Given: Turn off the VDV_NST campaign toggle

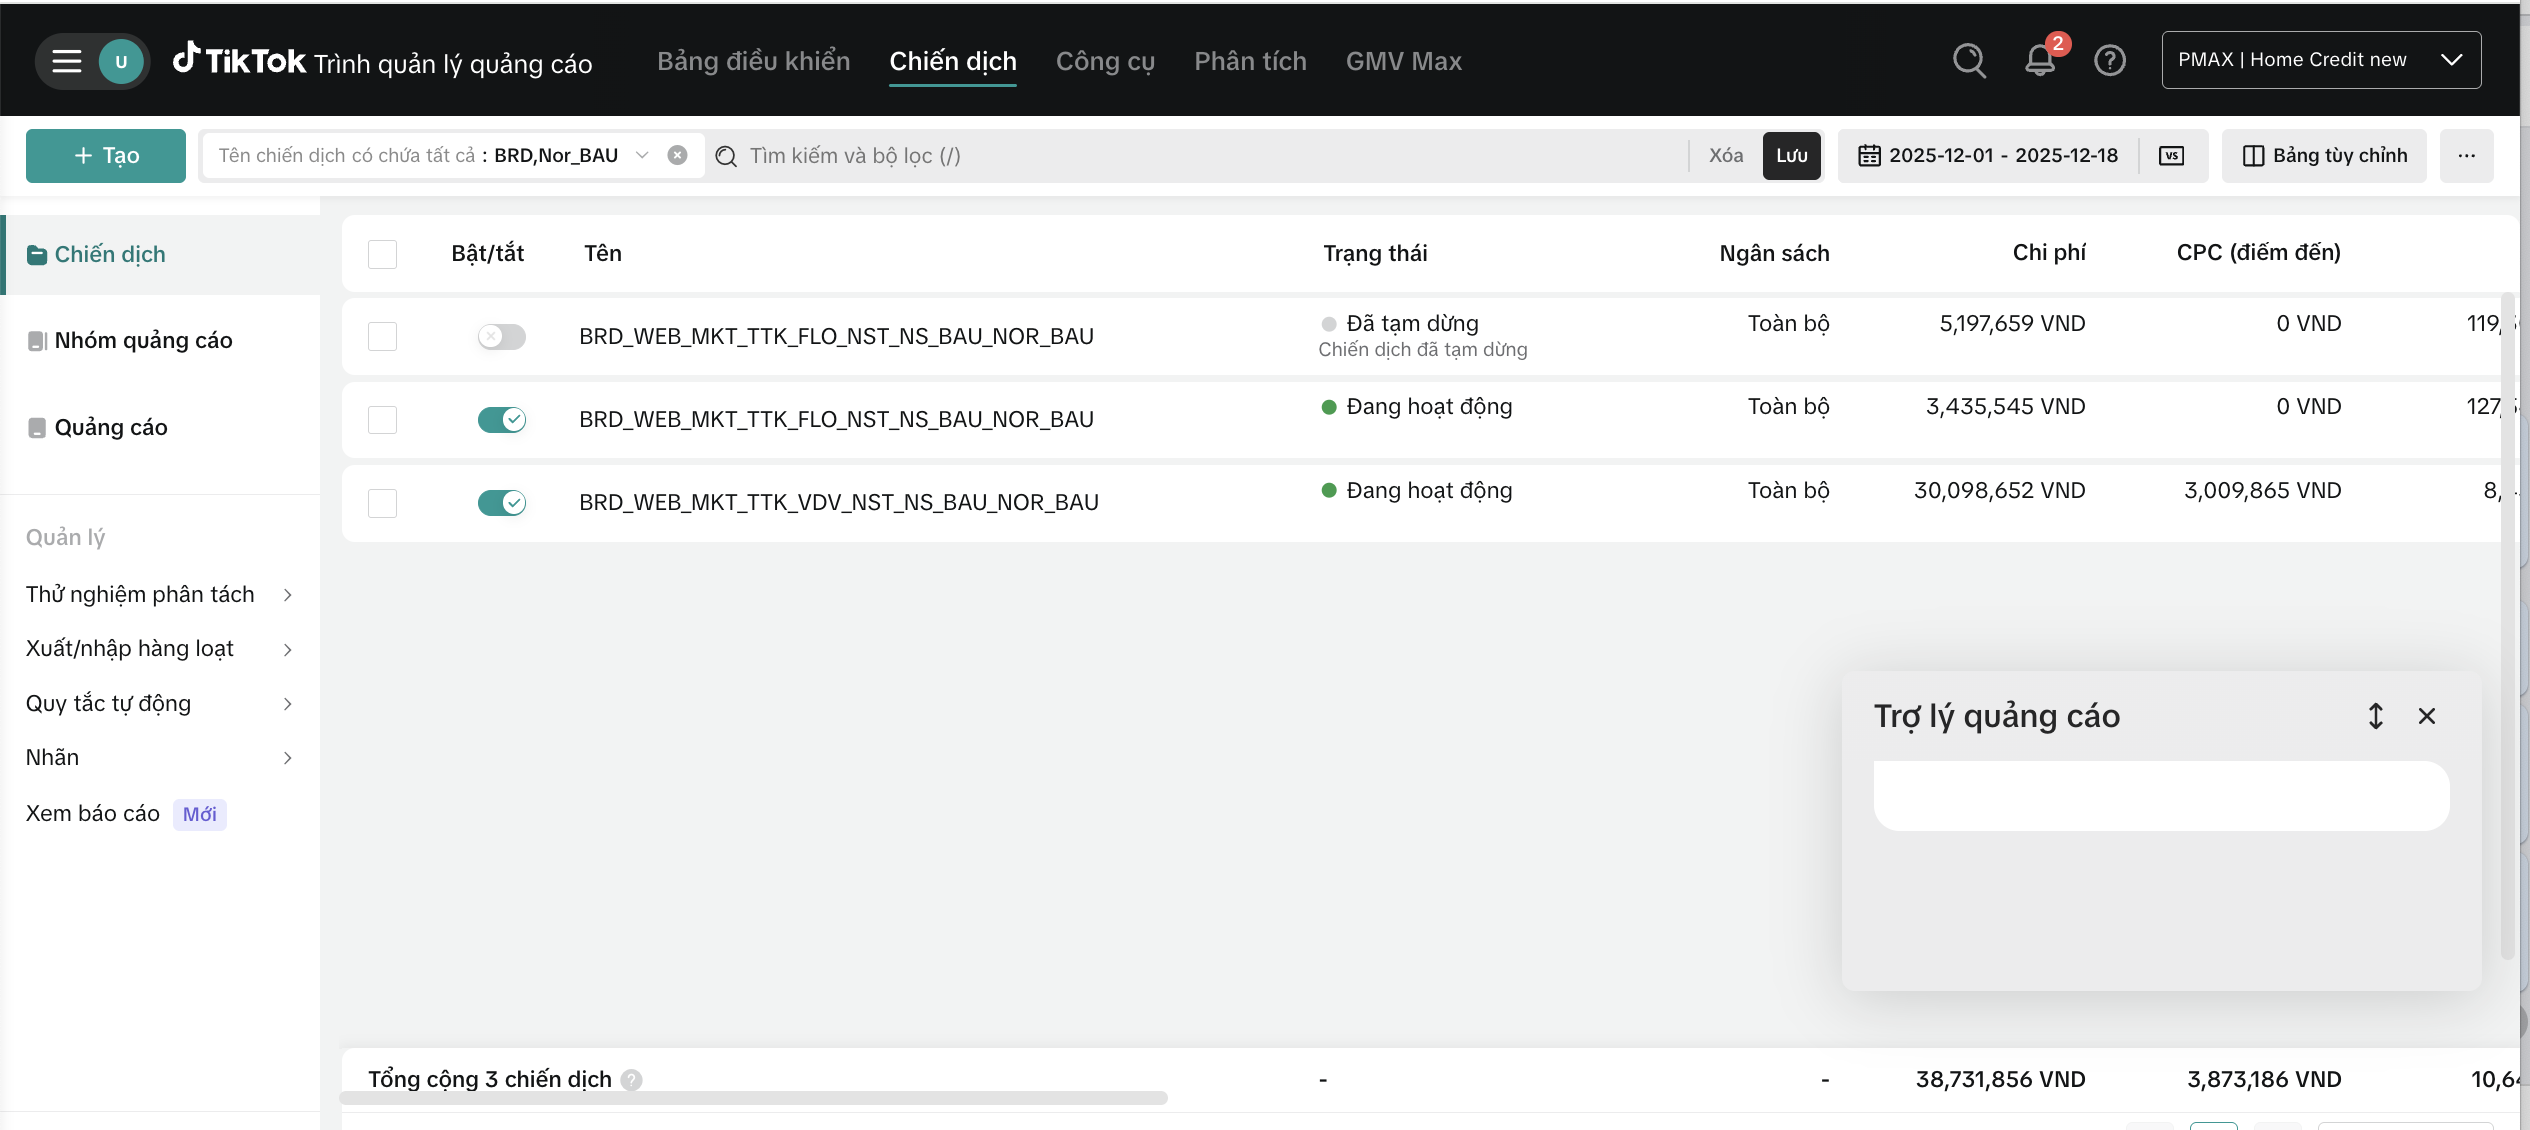Looking at the screenshot, I should tap(501, 503).
